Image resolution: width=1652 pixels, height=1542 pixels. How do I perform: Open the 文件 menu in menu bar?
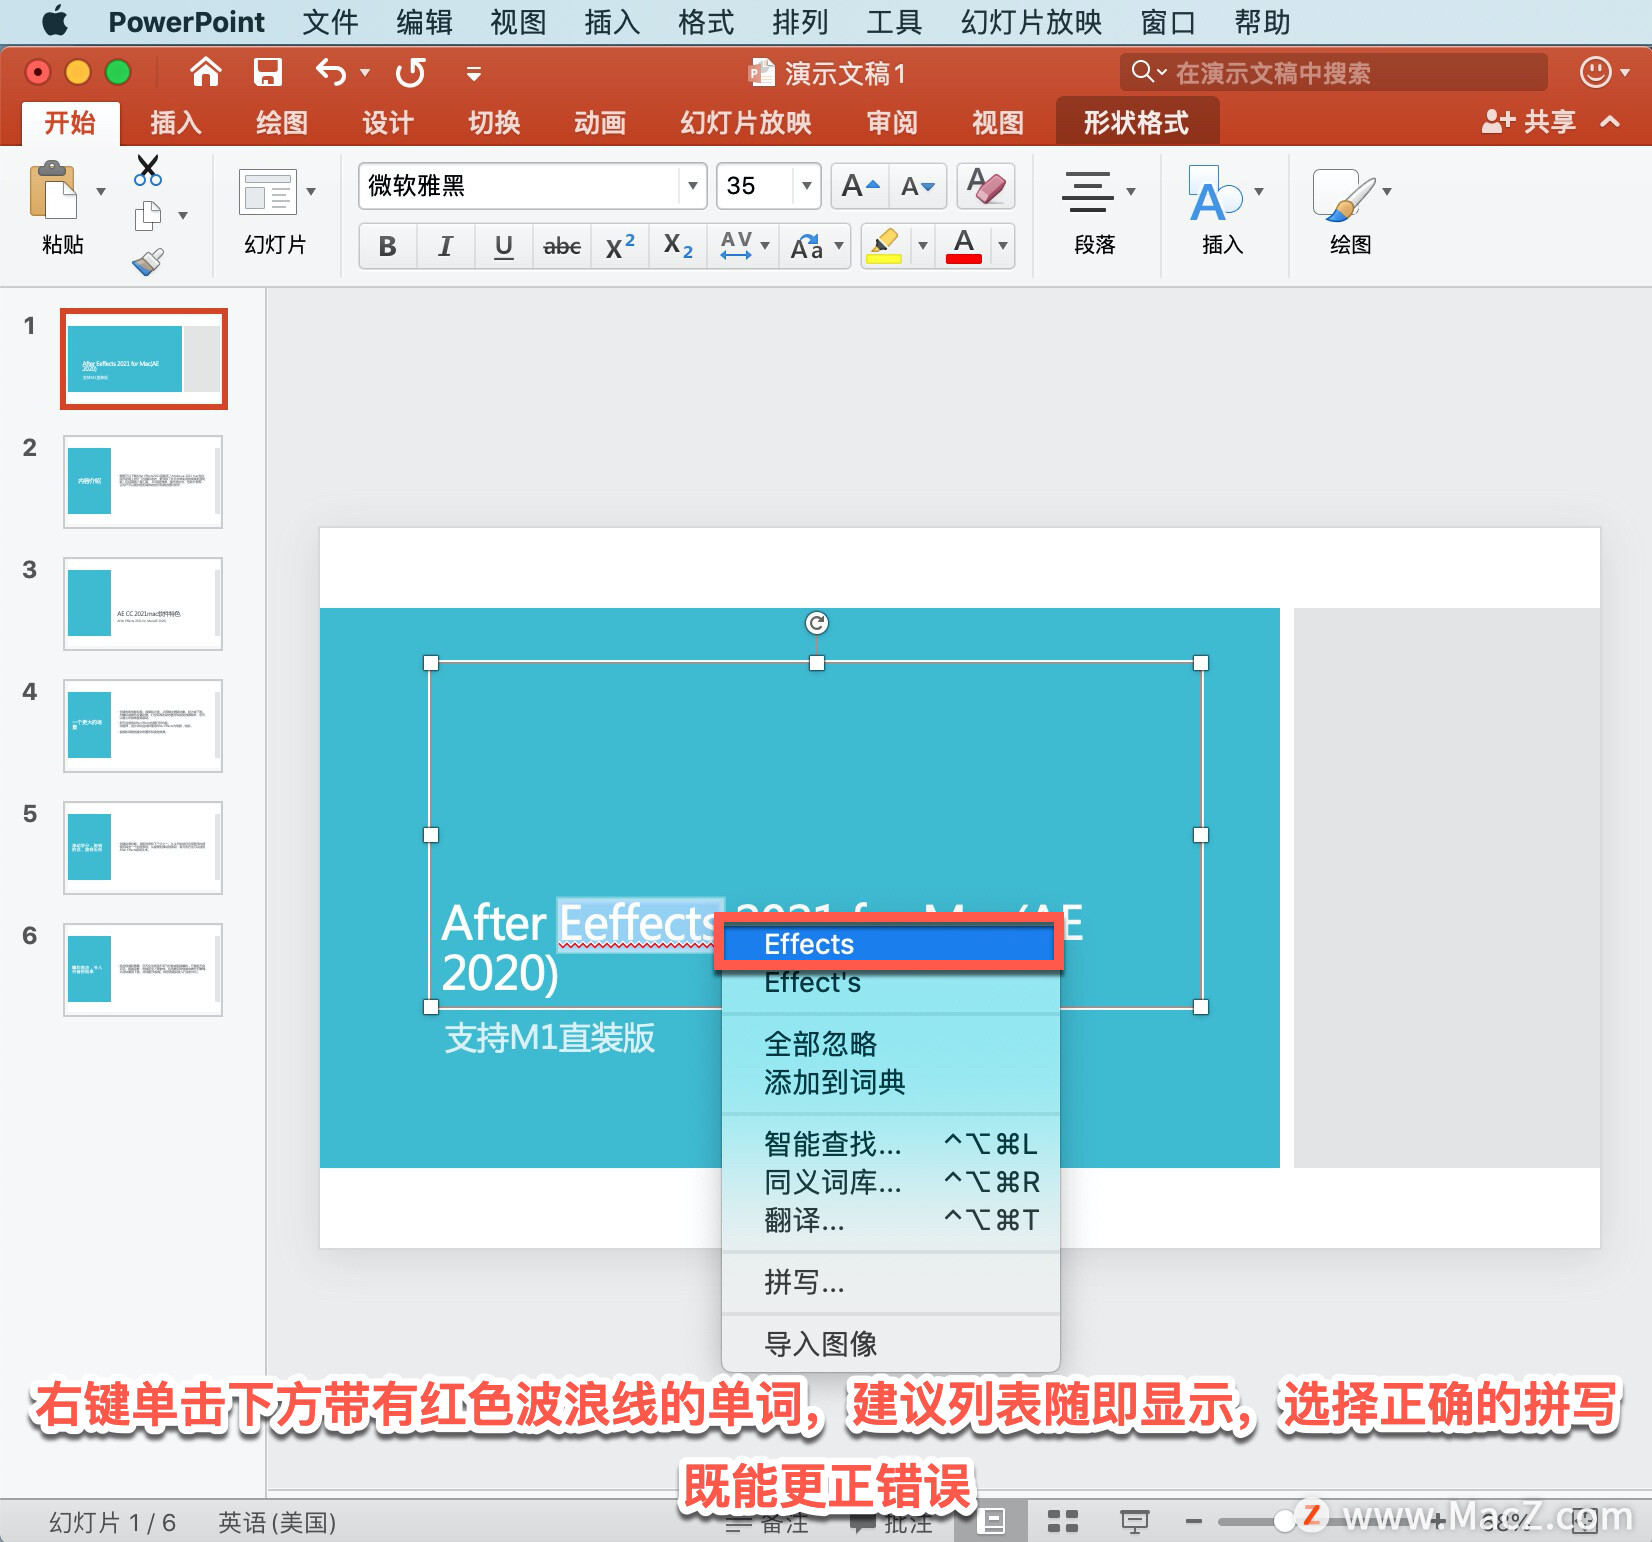pyautogui.click(x=330, y=21)
